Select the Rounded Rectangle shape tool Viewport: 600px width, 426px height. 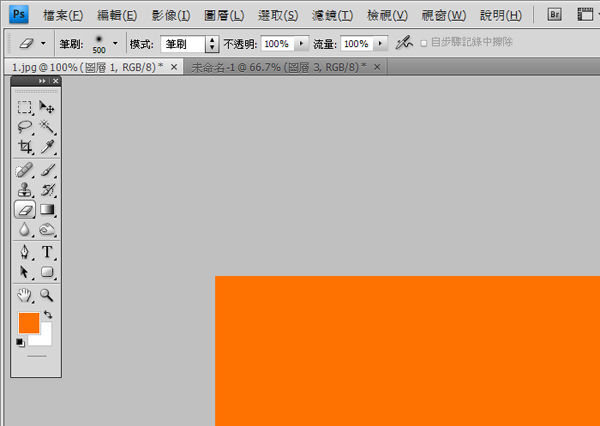[x=47, y=272]
